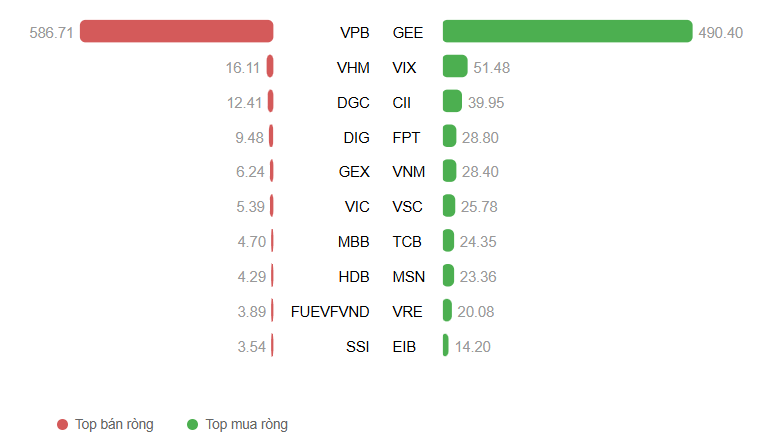Select the red DGC bar

pos(270,102)
